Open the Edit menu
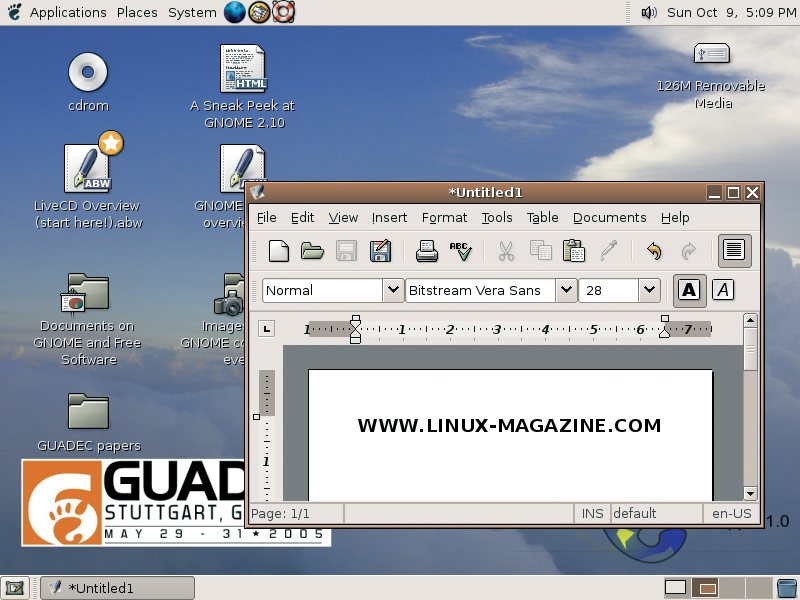The width and height of the screenshot is (800, 600). pyautogui.click(x=303, y=218)
